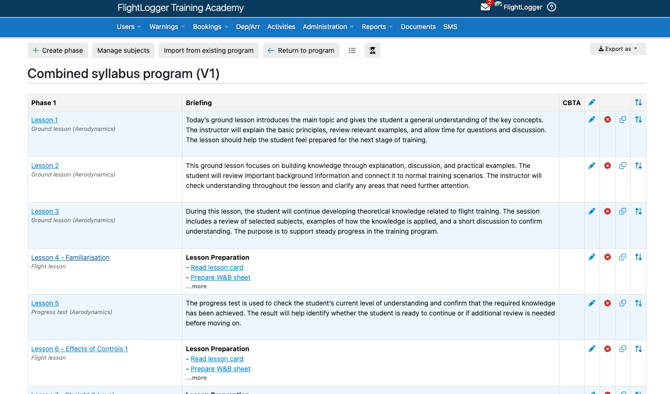Open Read lesson card under Lesson 6
The height and width of the screenshot is (394, 670).
click(217, 359)
